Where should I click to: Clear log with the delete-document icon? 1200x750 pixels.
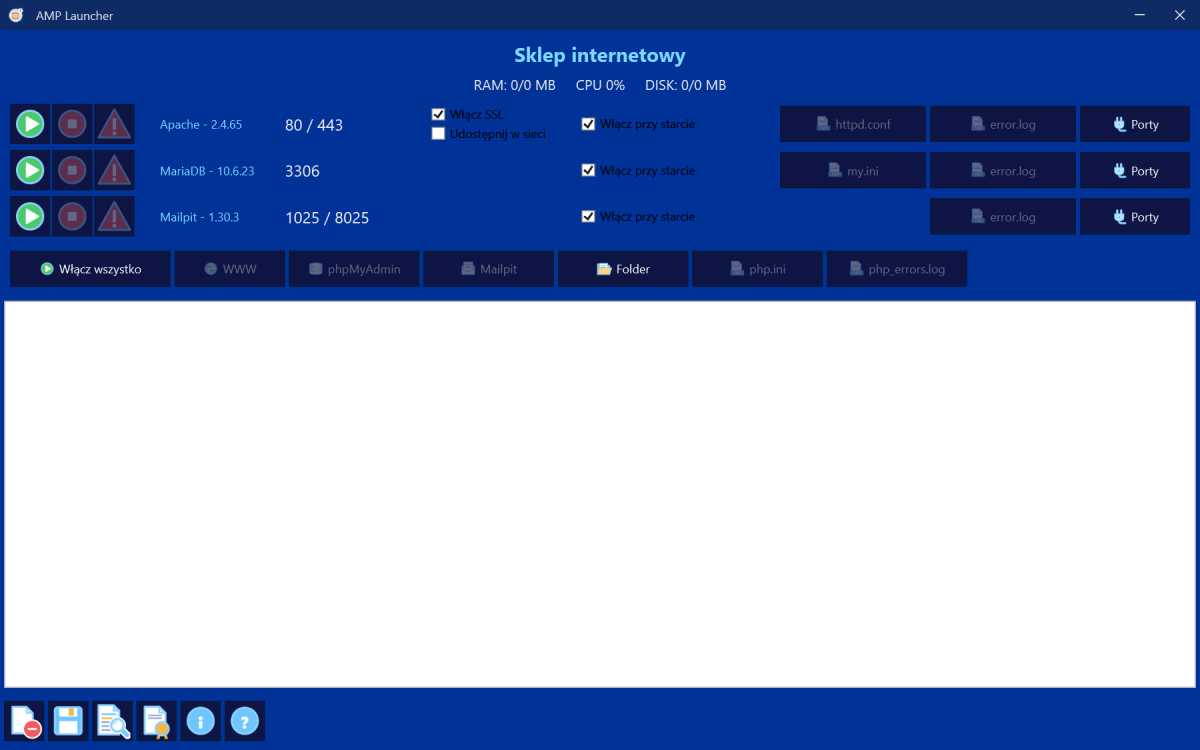25,721
